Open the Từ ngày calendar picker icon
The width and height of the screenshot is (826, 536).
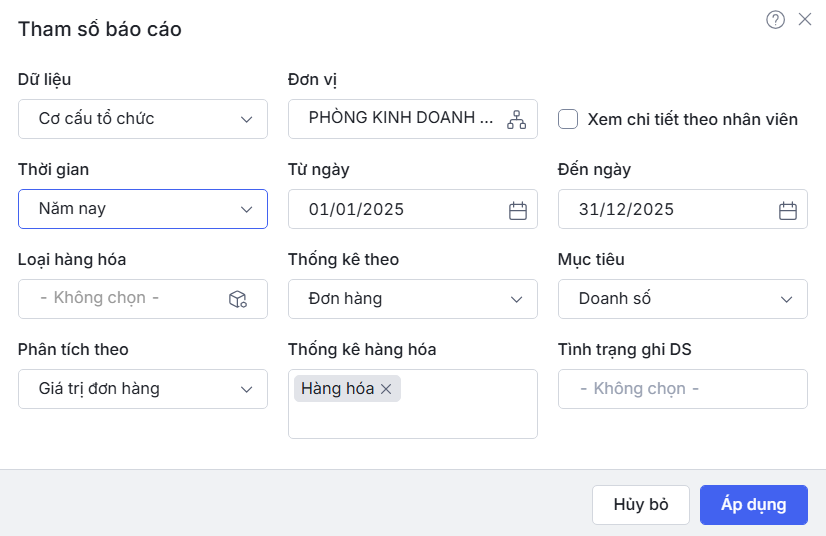518,210
